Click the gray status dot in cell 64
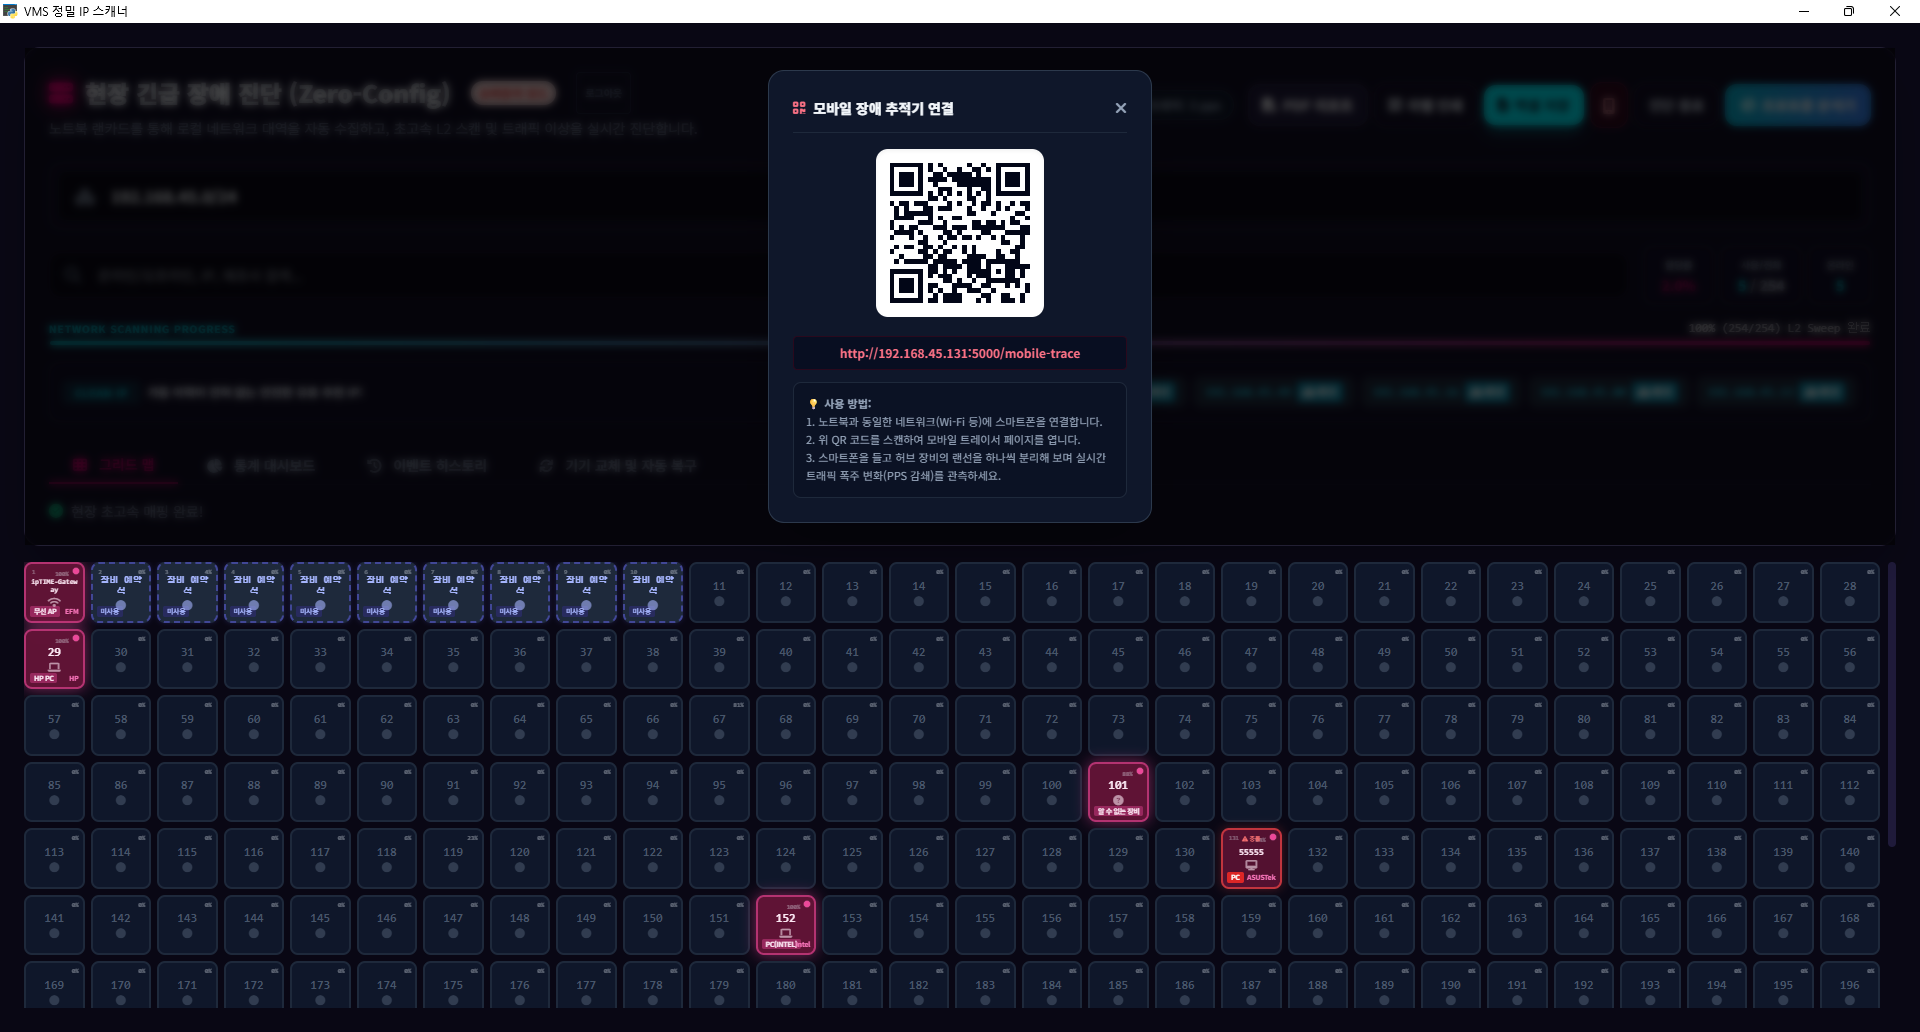Viewport: 1920px width, 1032px height. click(520, 735)
